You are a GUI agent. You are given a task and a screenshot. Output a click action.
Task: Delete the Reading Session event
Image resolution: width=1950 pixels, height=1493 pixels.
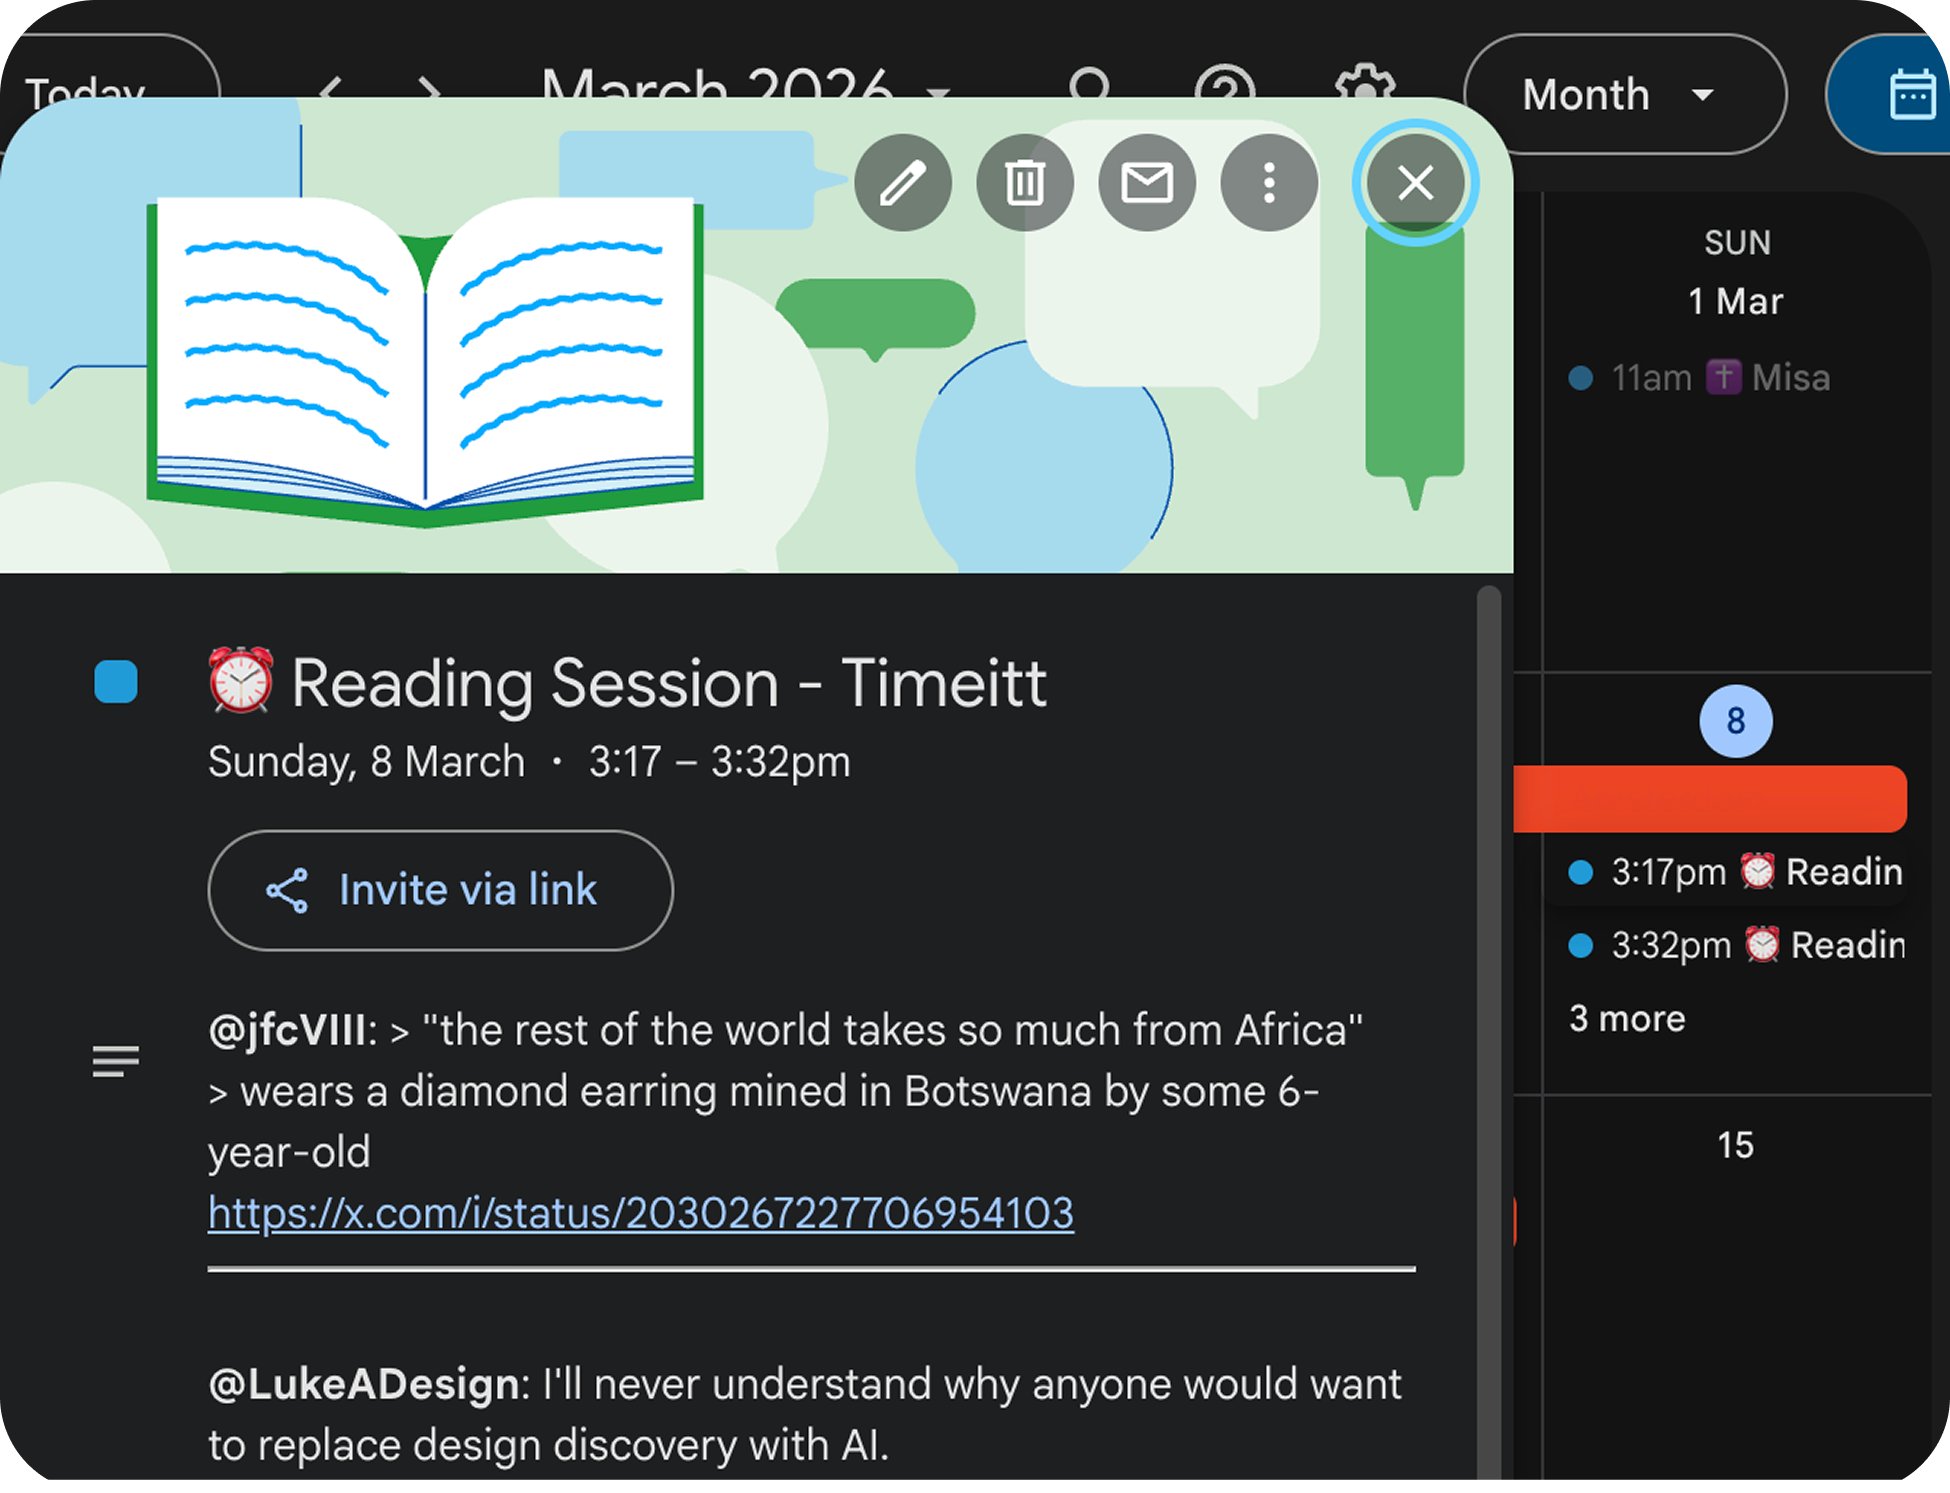coord(1025,183)
